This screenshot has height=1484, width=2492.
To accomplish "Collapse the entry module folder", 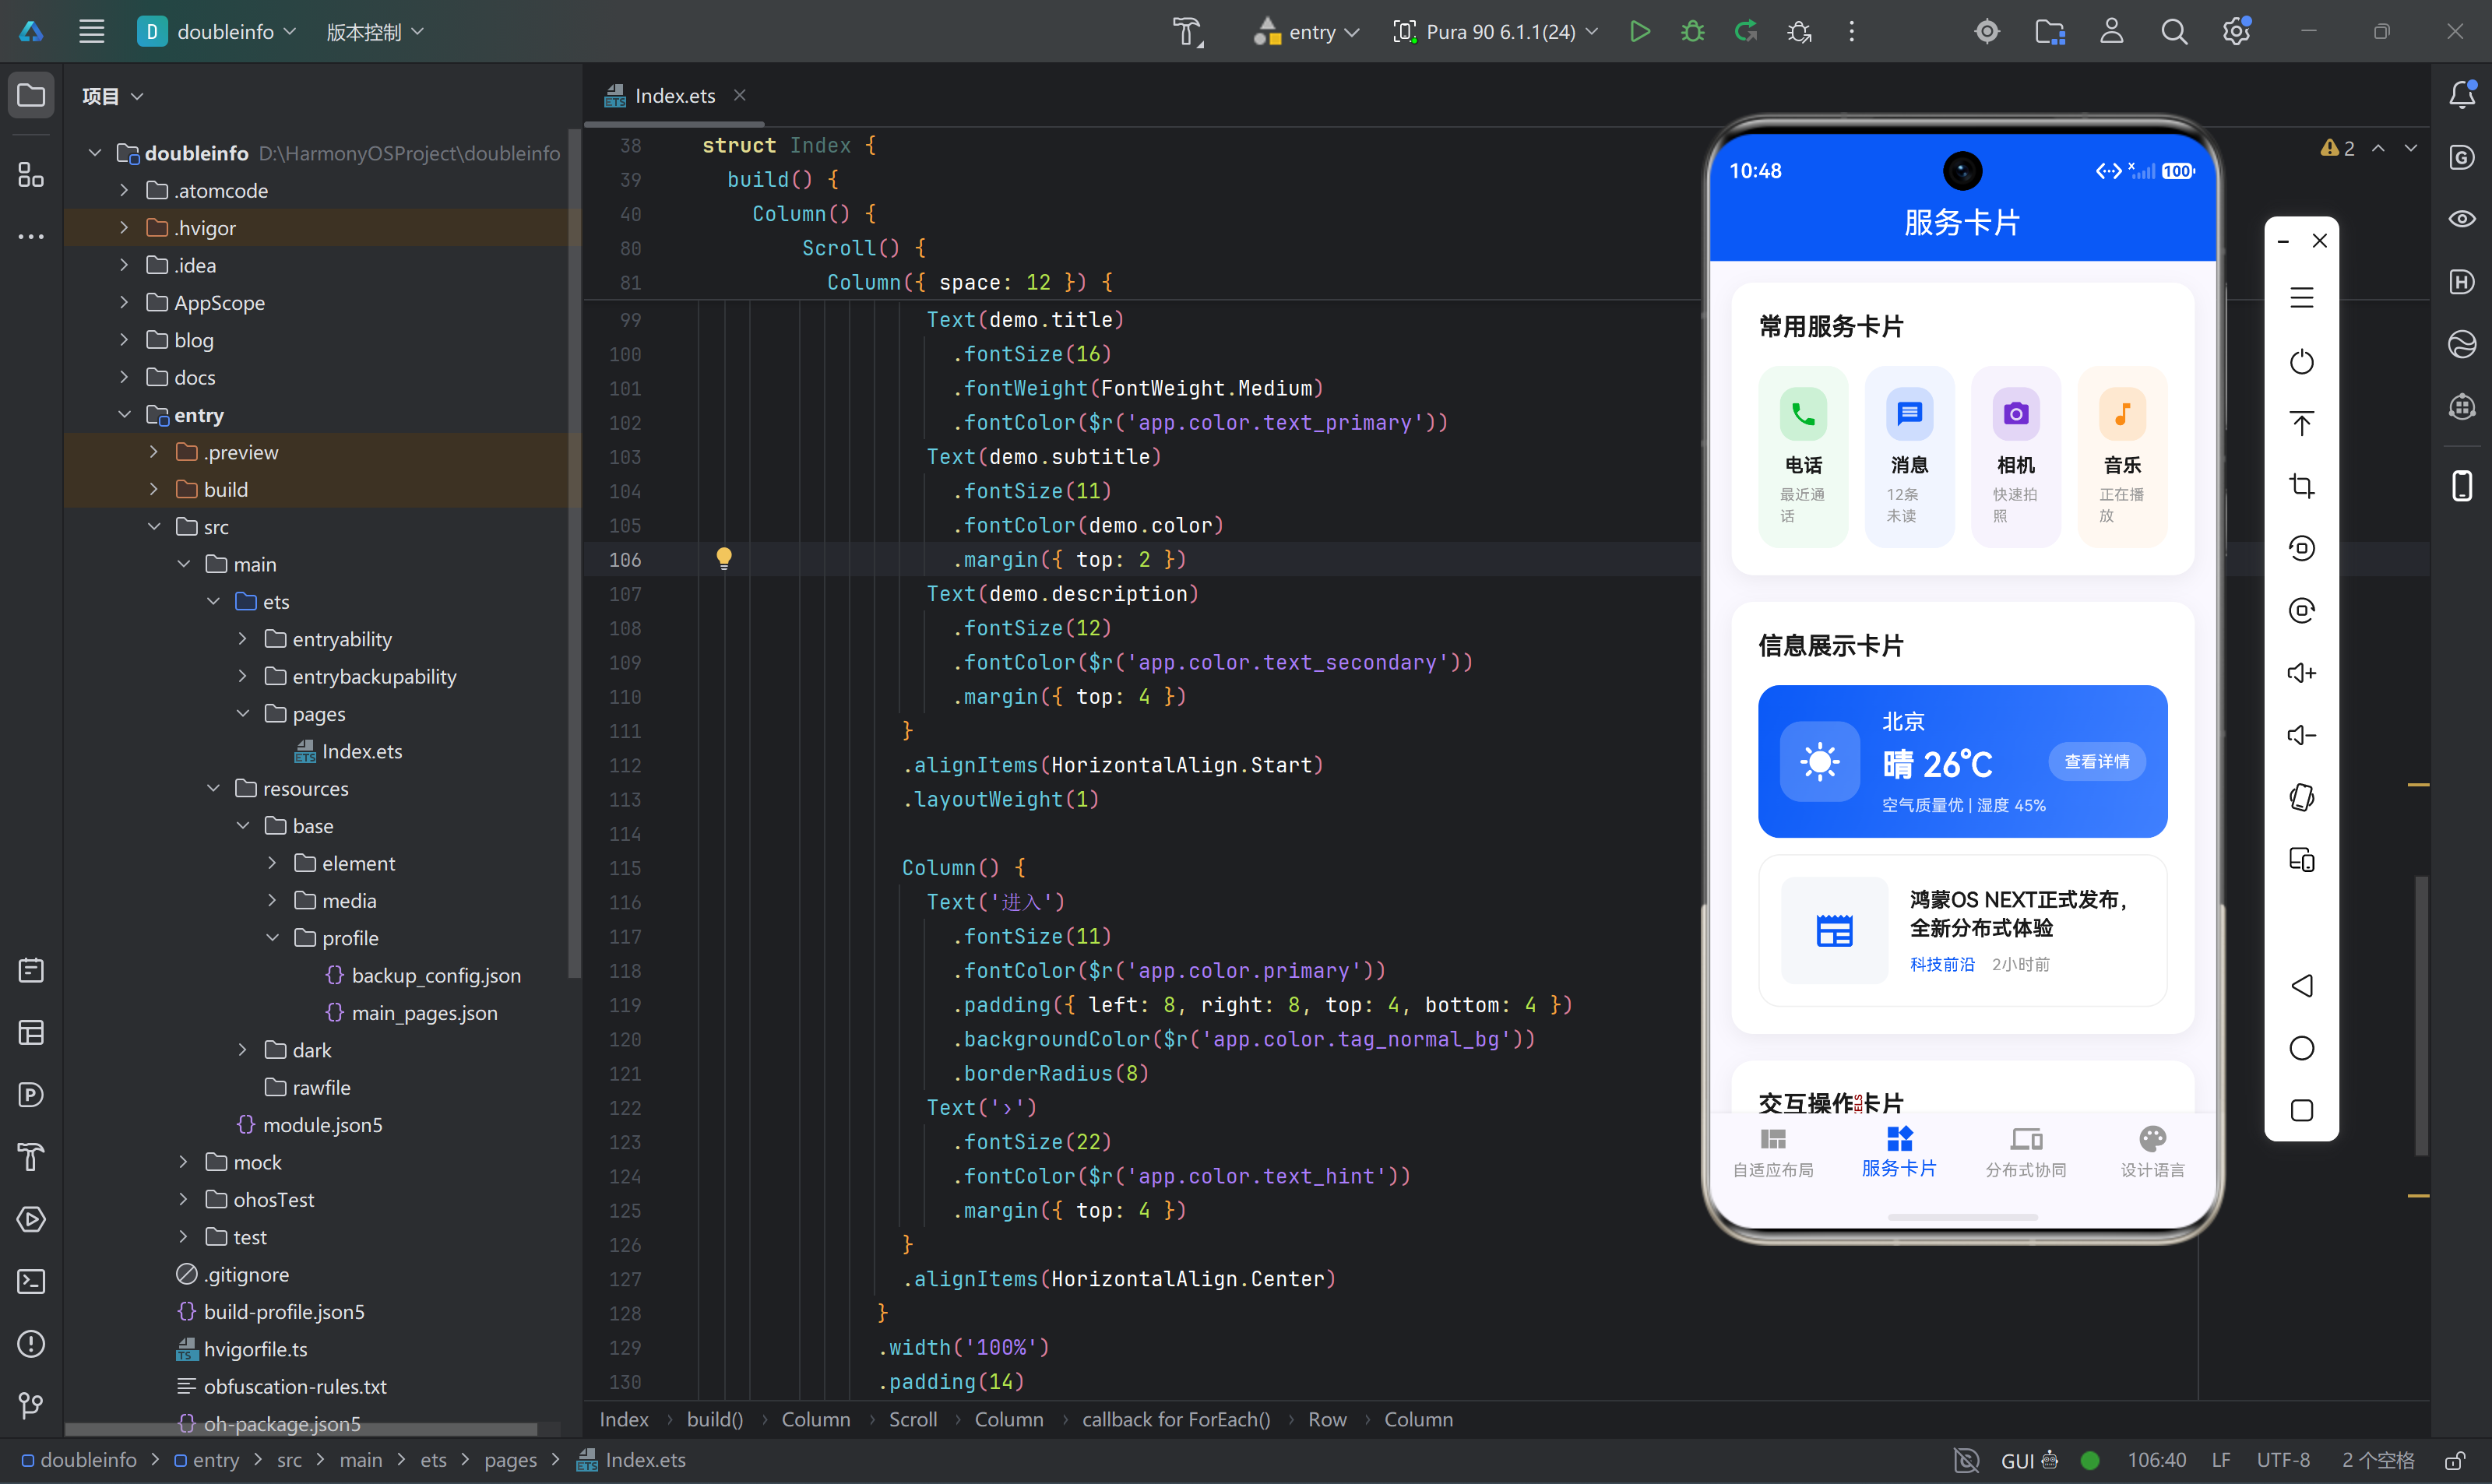I will point(123,414).
